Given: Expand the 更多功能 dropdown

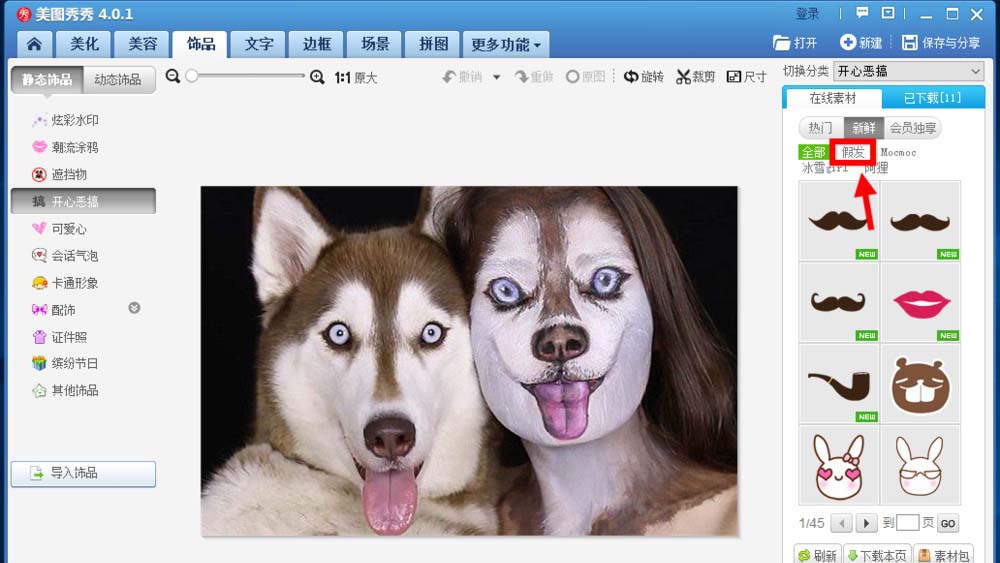Looking at the screenshot, I should coord(506,44).
